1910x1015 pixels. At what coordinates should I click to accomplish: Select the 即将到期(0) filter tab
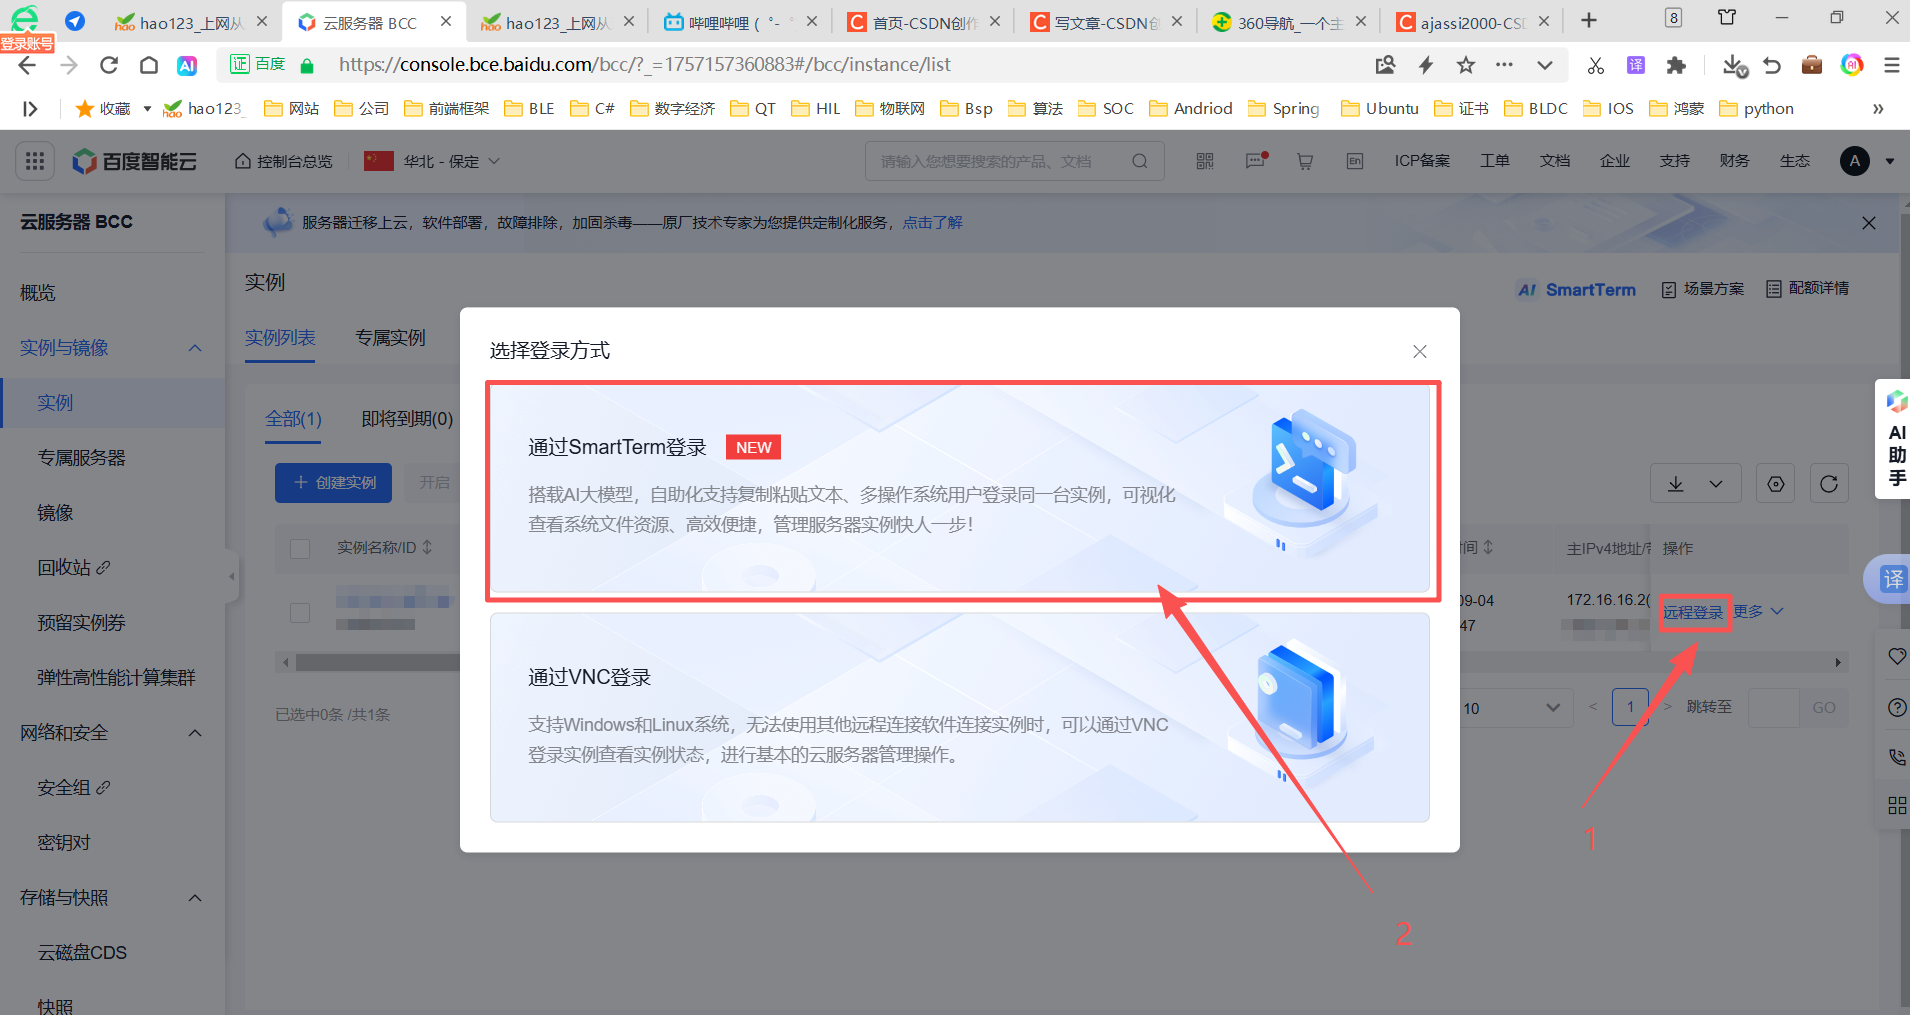(x=407, y=419)
